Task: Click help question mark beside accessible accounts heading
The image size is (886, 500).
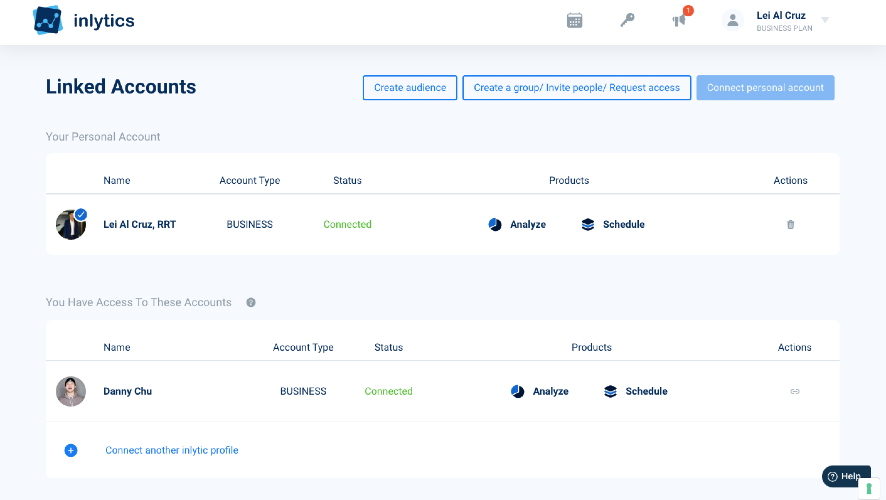Action: 251,302
